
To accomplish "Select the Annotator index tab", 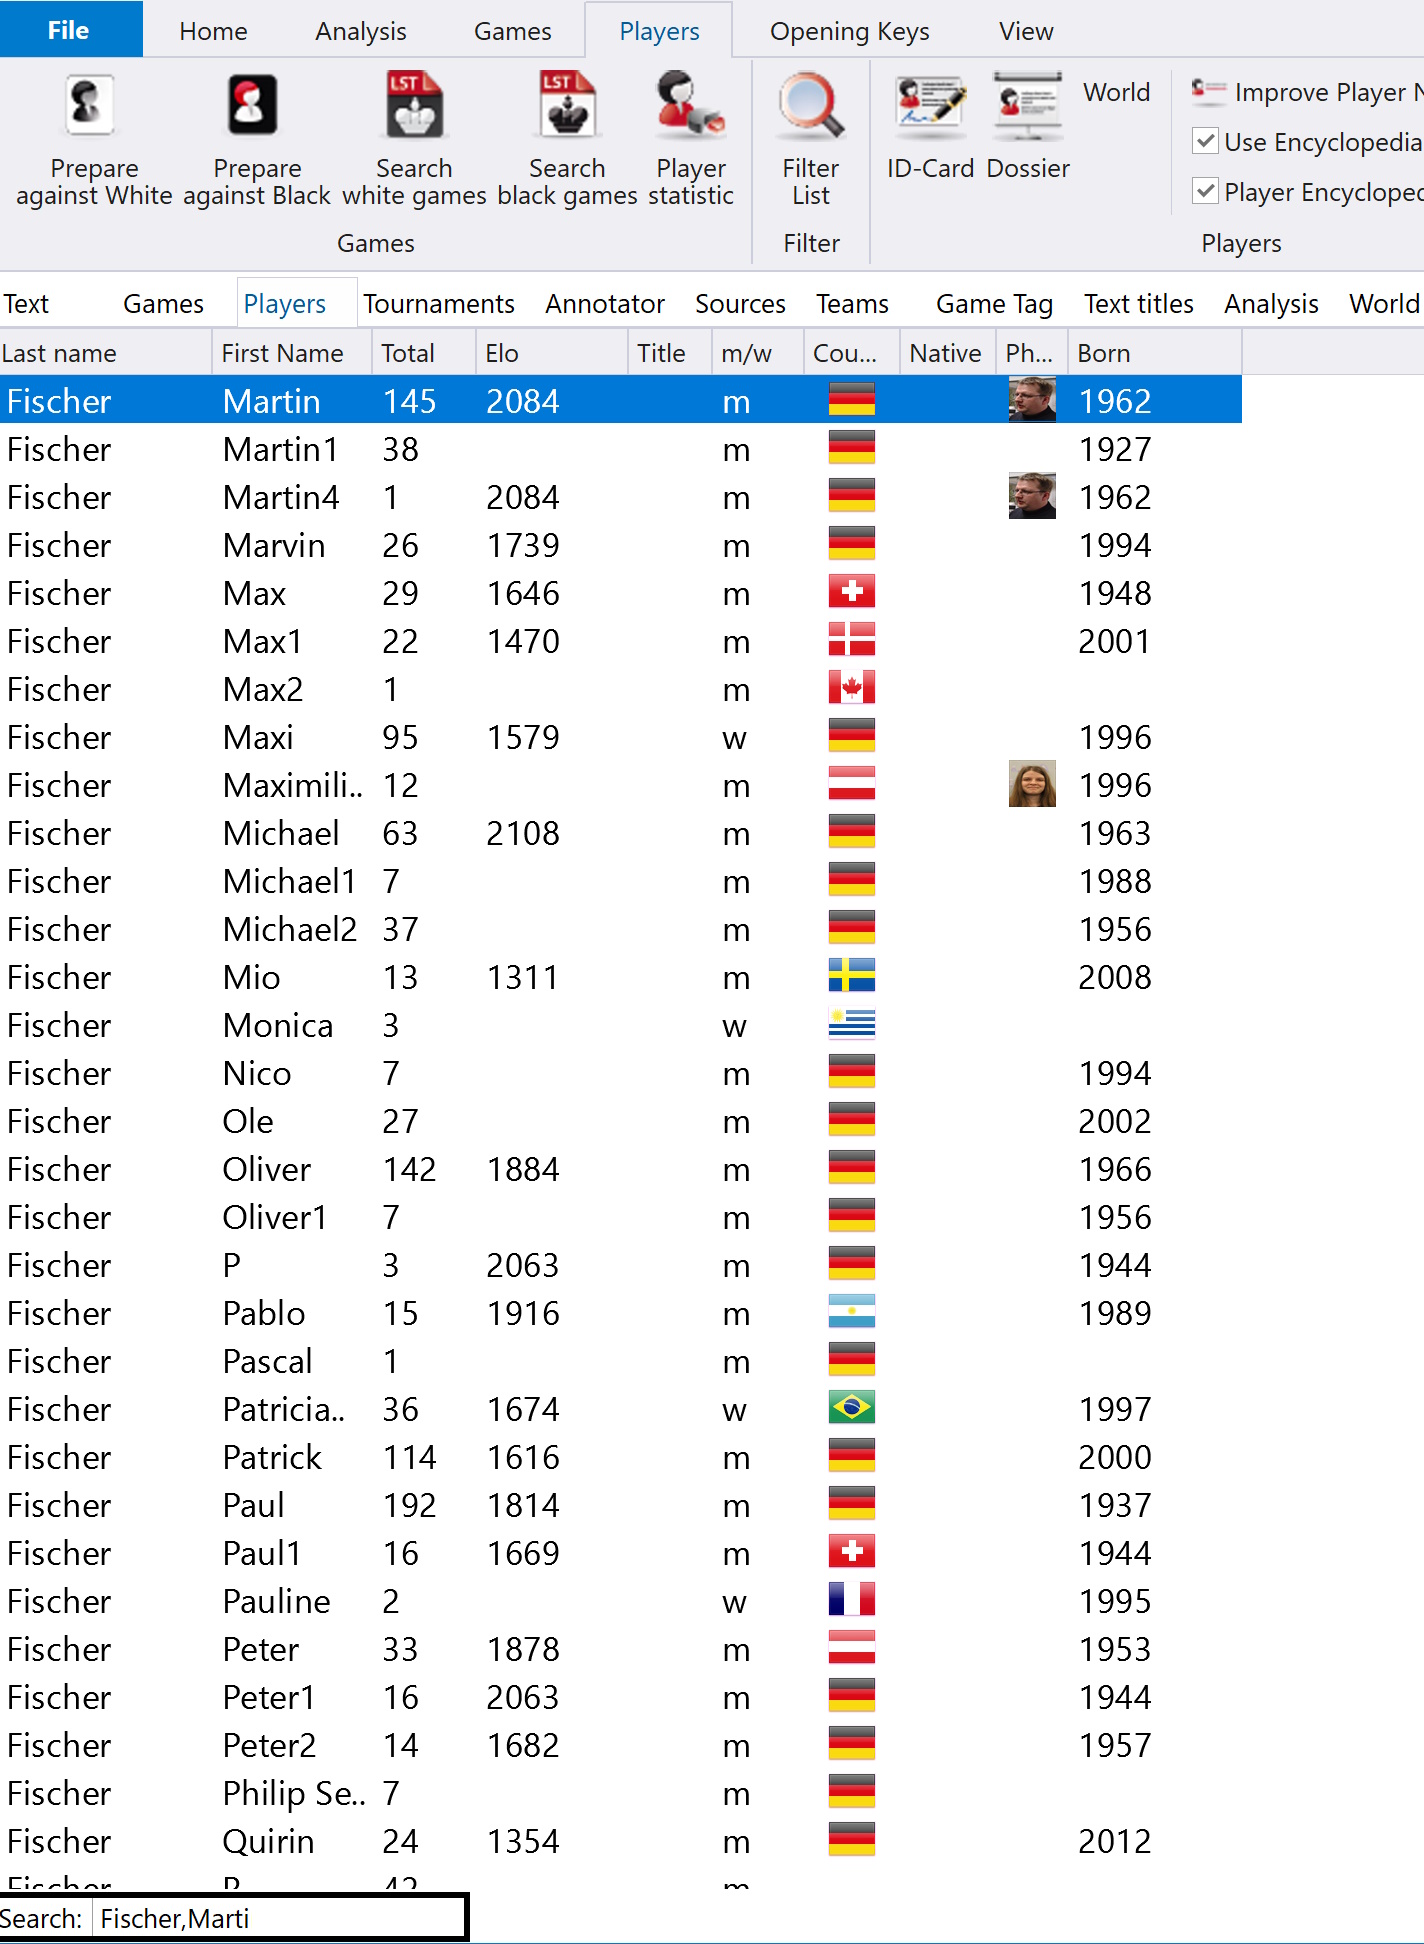I will click(x=605, y=303).
